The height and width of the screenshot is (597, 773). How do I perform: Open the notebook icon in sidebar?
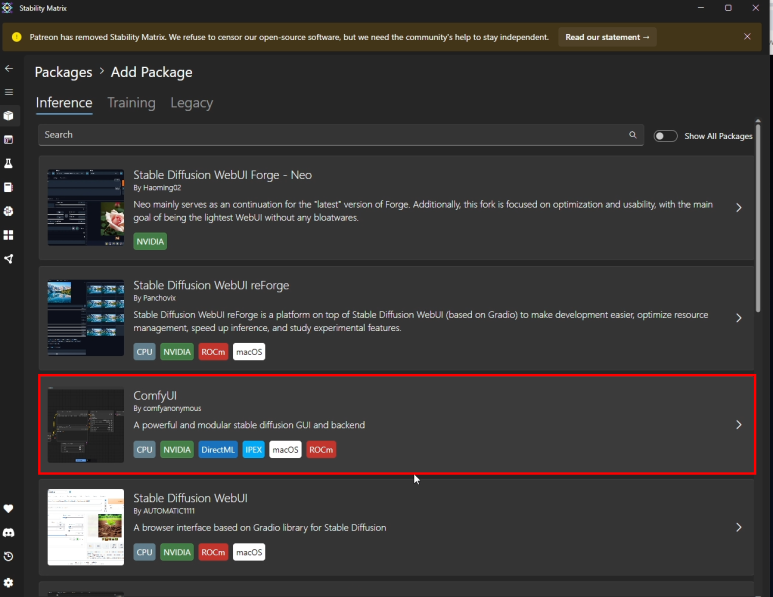click(x=9, y=187)
